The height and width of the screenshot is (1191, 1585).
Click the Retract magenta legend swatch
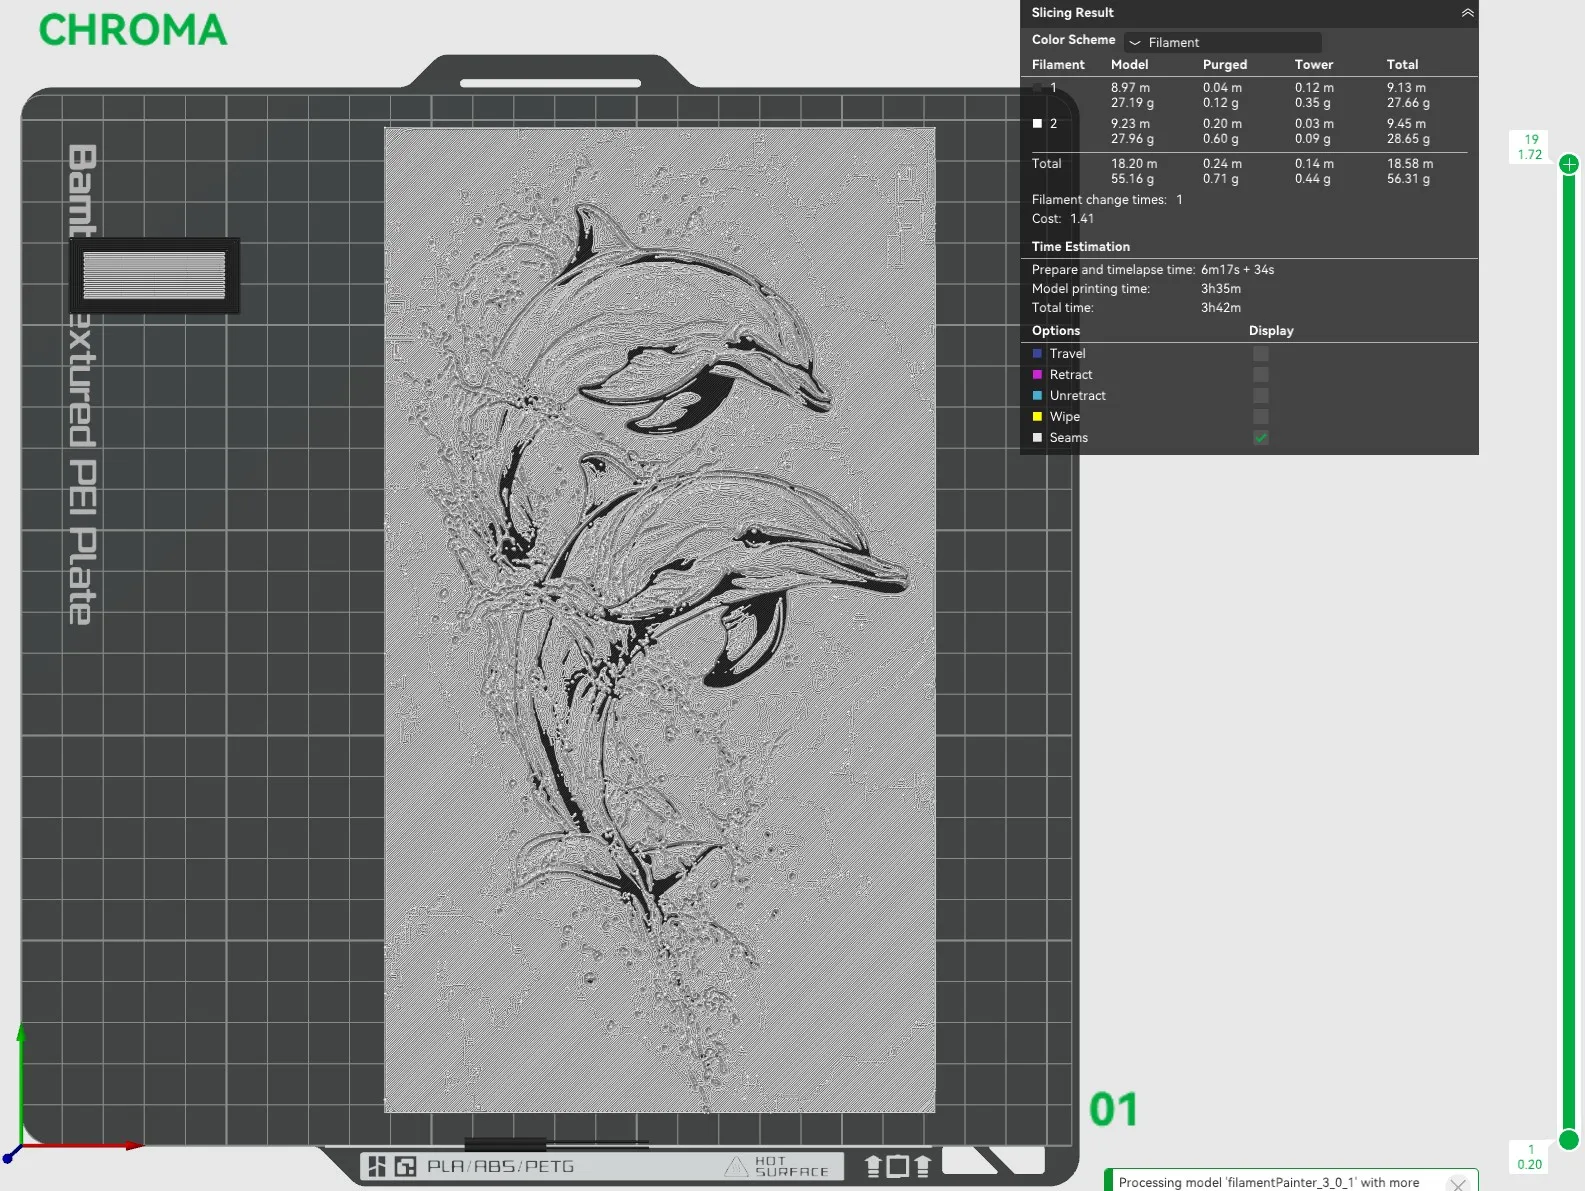pyautogui.click(x=1037, y=375)
